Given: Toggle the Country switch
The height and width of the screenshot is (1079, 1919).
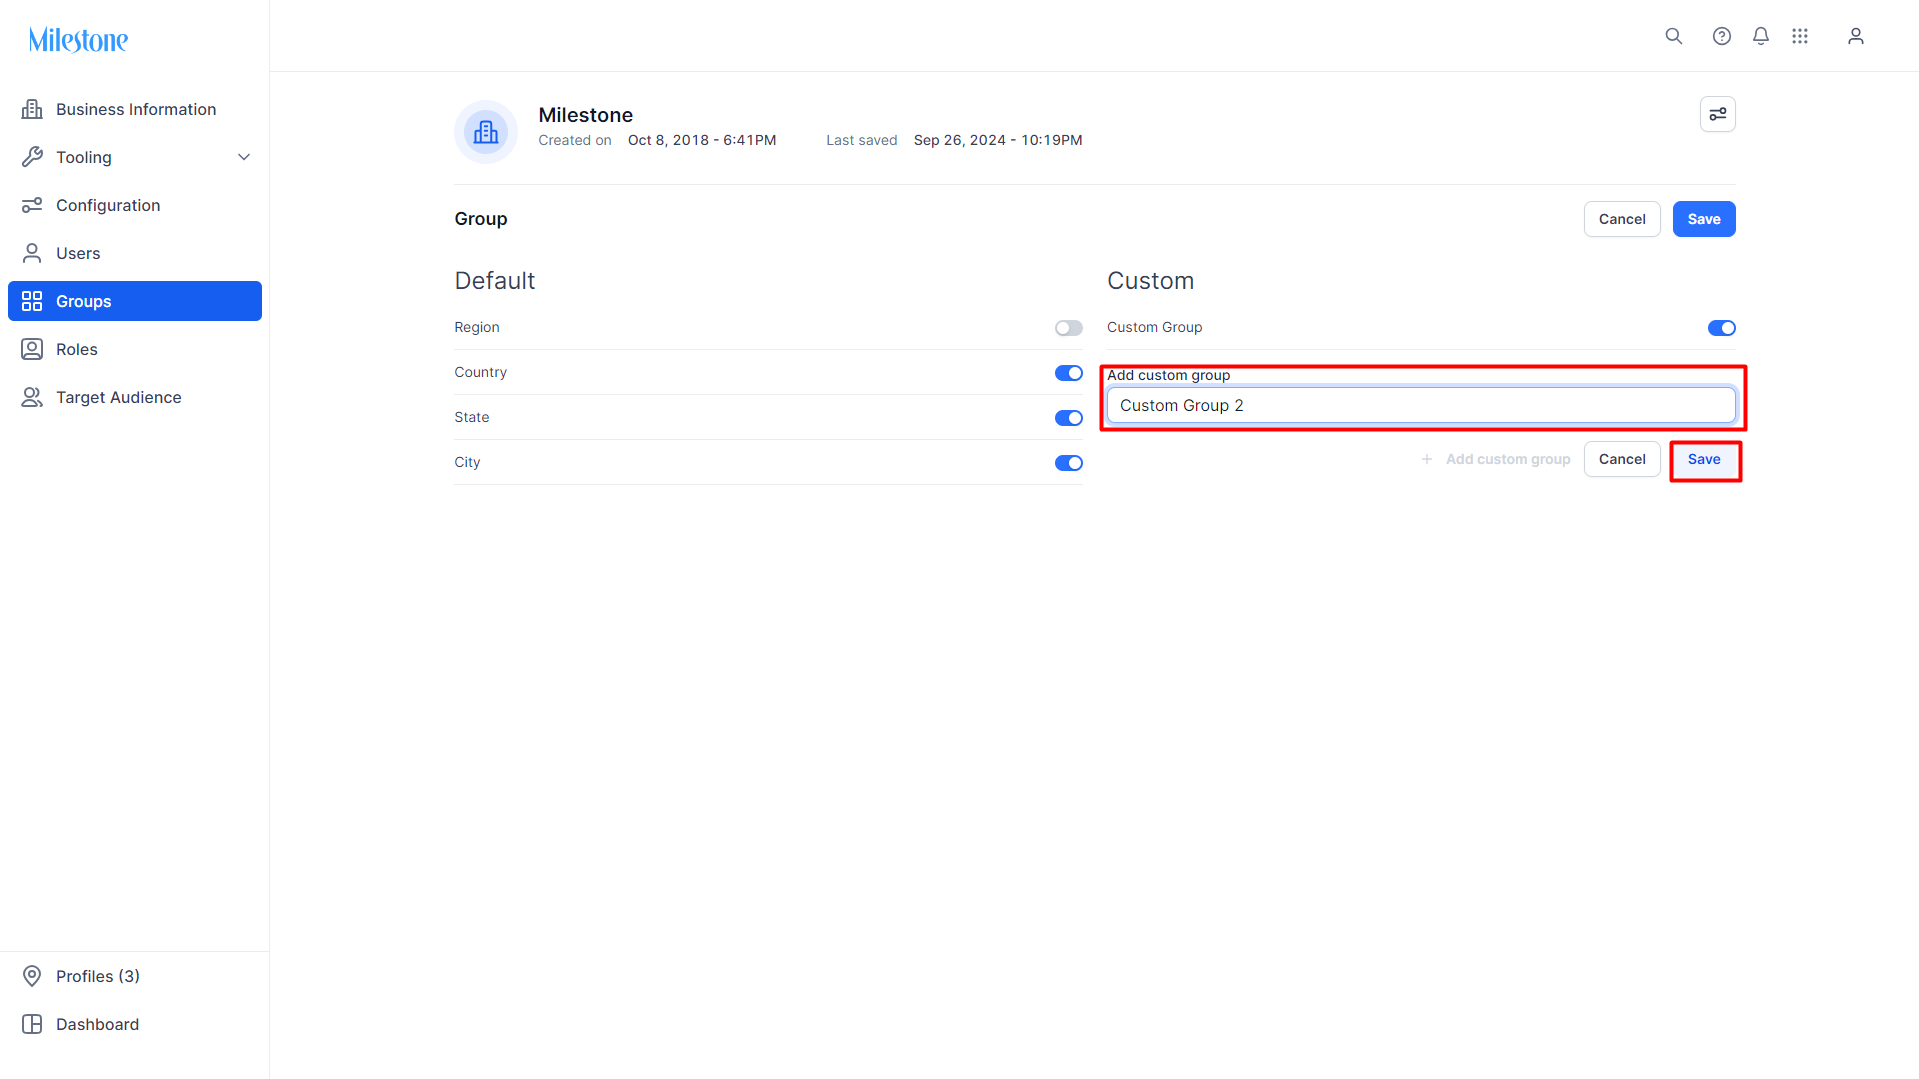Looking at the screenshot, I should (1069, 373).
